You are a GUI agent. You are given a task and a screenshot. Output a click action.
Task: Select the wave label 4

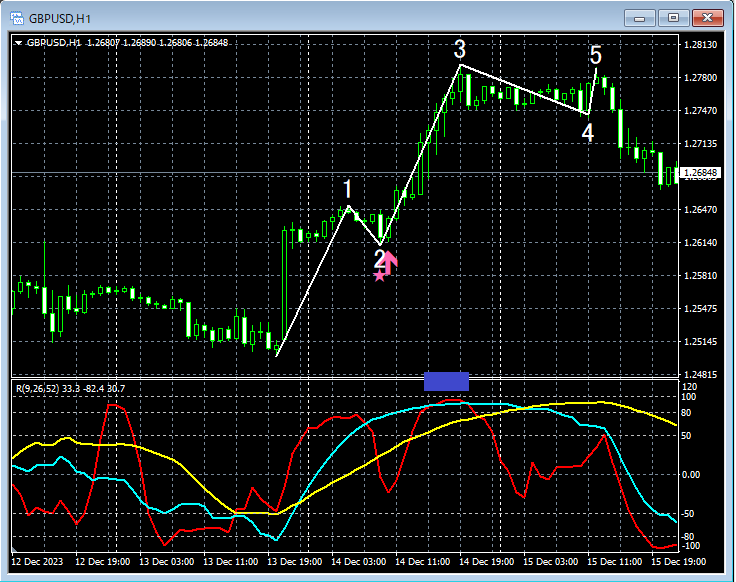pyautogui.click(x=588, y=133)
